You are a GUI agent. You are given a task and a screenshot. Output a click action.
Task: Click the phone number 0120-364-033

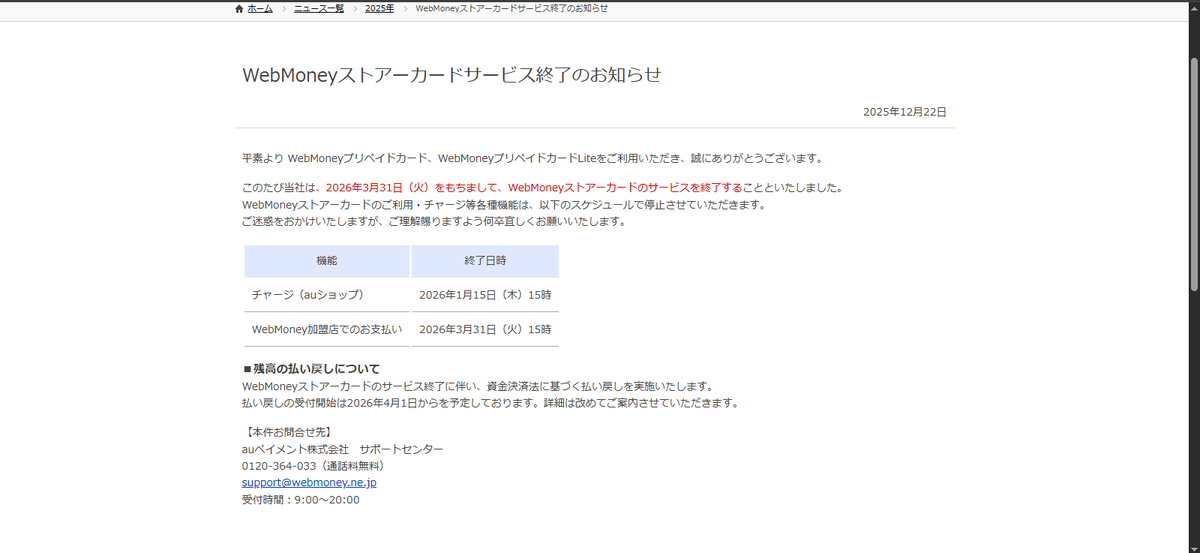pyautogui.click(x=279, y=466)
